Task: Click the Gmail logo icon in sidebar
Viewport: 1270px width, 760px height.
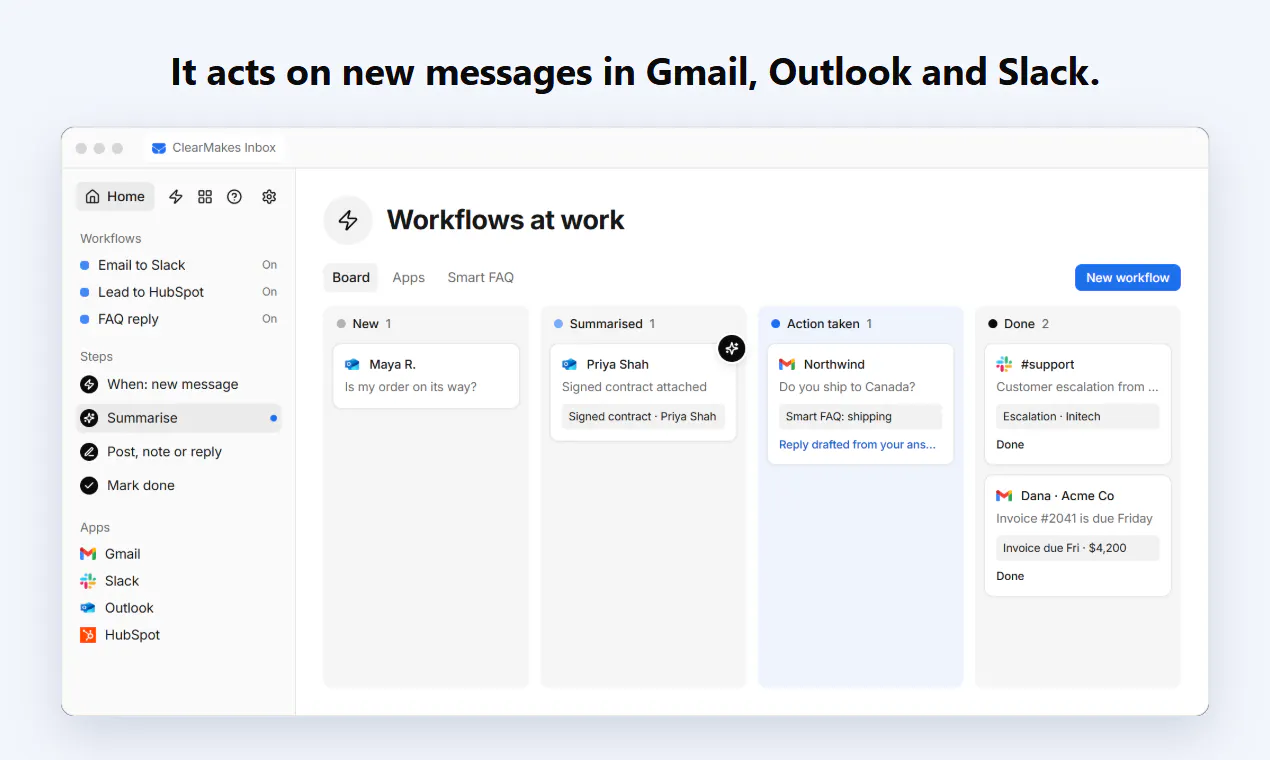Action: [88, 554]
